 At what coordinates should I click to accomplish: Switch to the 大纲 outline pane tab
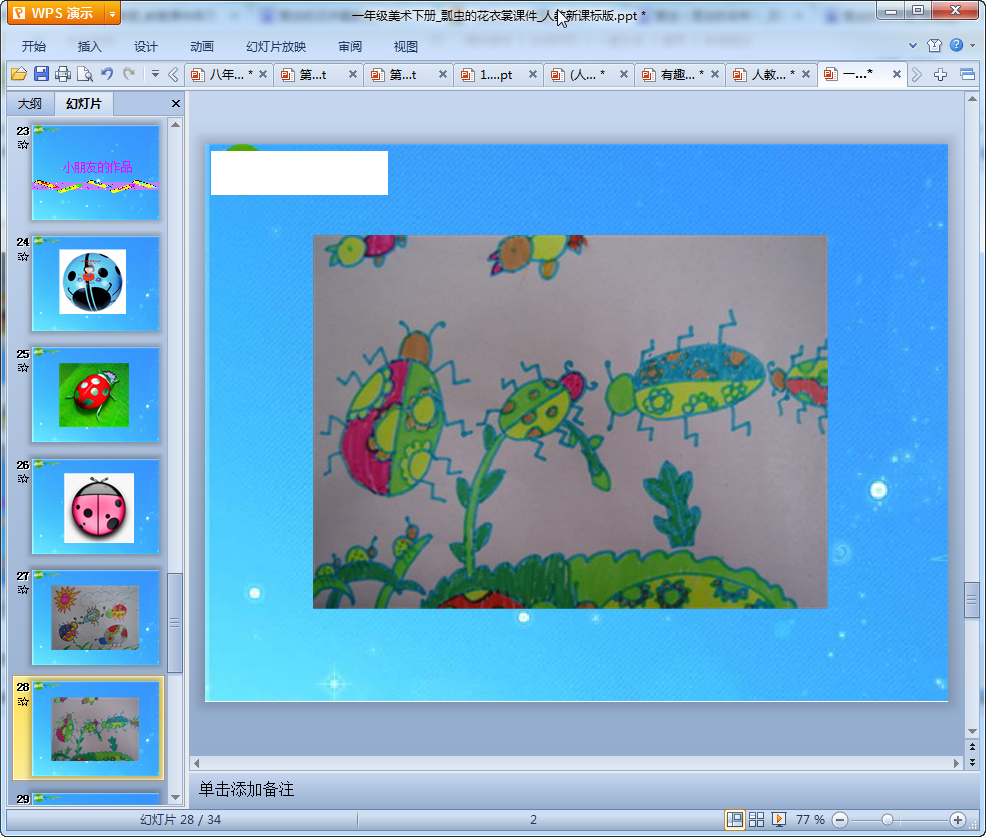(30, 104)
